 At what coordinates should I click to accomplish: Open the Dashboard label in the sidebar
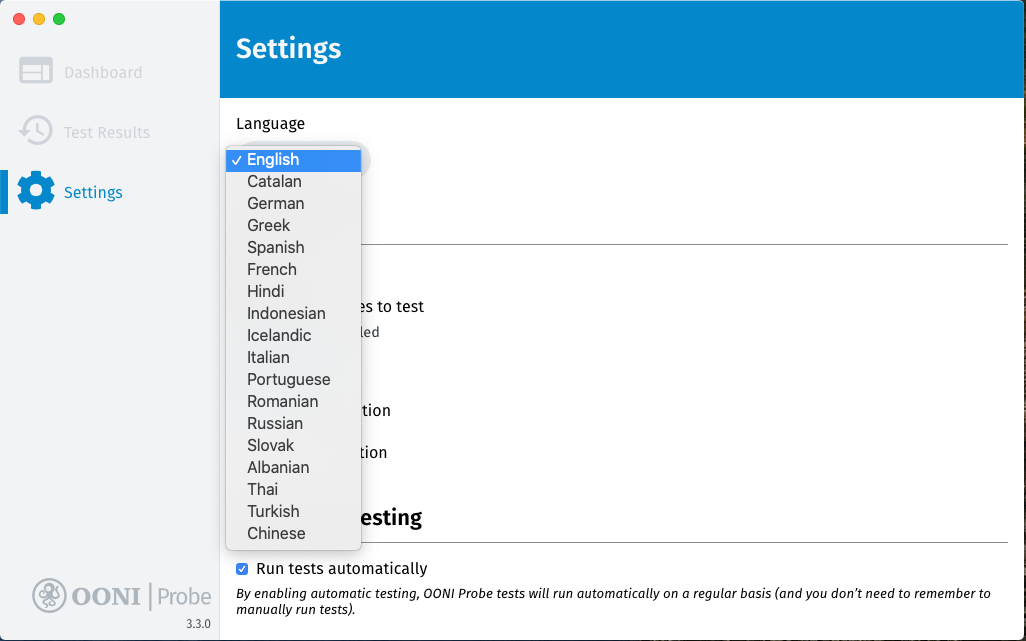pyautogui.click(x=103, y=73)
